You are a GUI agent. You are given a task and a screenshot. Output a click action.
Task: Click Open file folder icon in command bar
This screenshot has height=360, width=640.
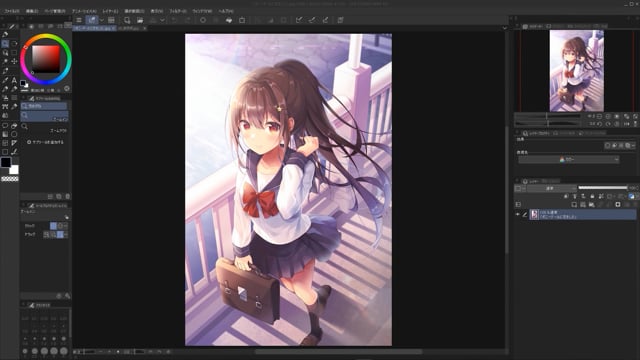(140, 20)
